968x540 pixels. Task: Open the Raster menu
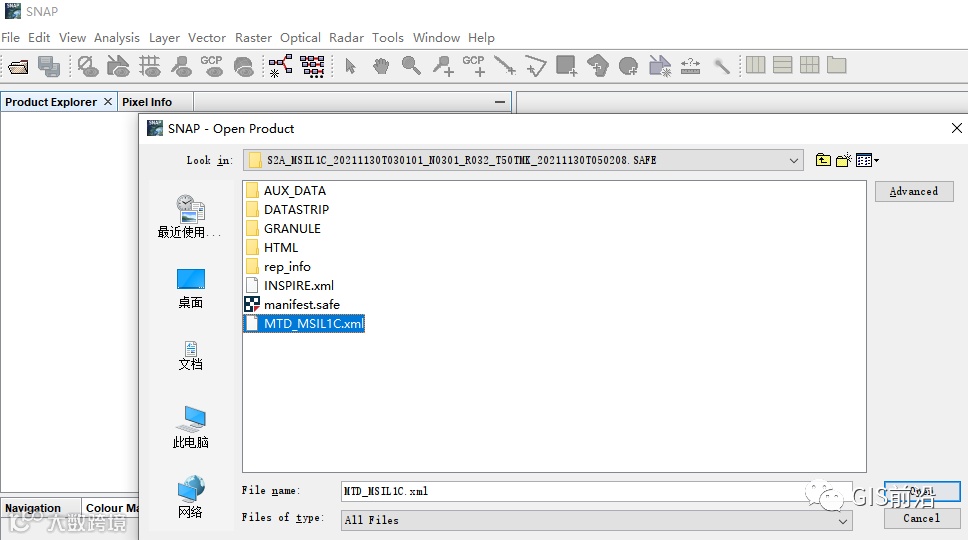[253, 38]
